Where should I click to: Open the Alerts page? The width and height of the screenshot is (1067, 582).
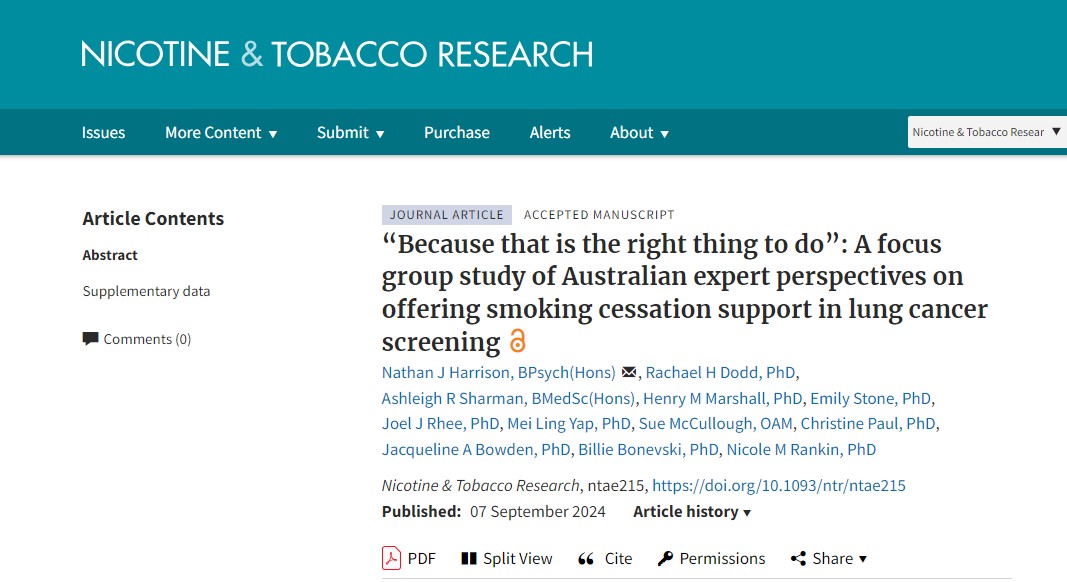click(550, 133)
